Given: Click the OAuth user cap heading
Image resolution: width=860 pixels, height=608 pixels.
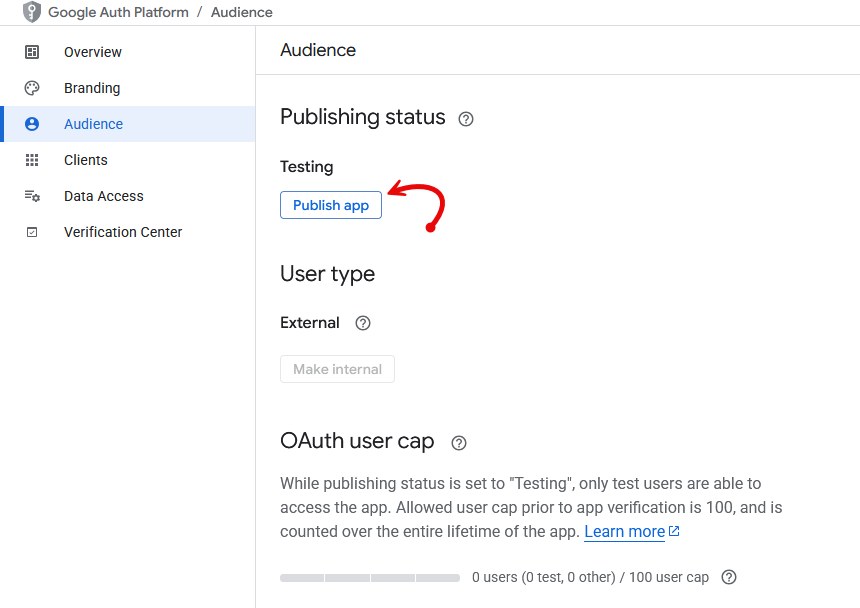Looking at the screenshot, I should [357, 441].
